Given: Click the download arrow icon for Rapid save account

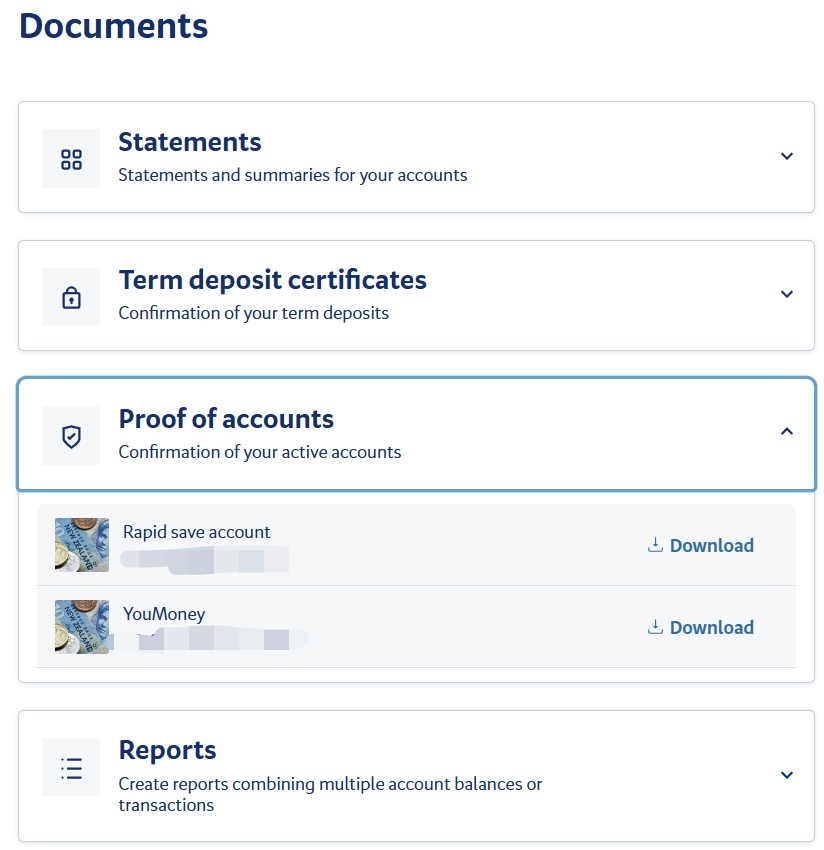Looking at the screenshot, I should point(656,545).
